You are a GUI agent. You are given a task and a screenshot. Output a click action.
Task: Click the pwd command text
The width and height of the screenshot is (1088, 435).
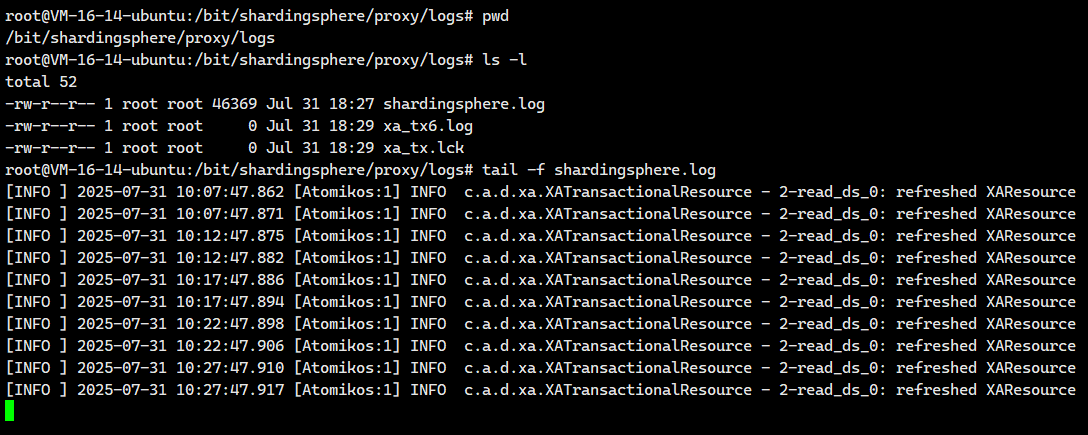click(495, 16)
